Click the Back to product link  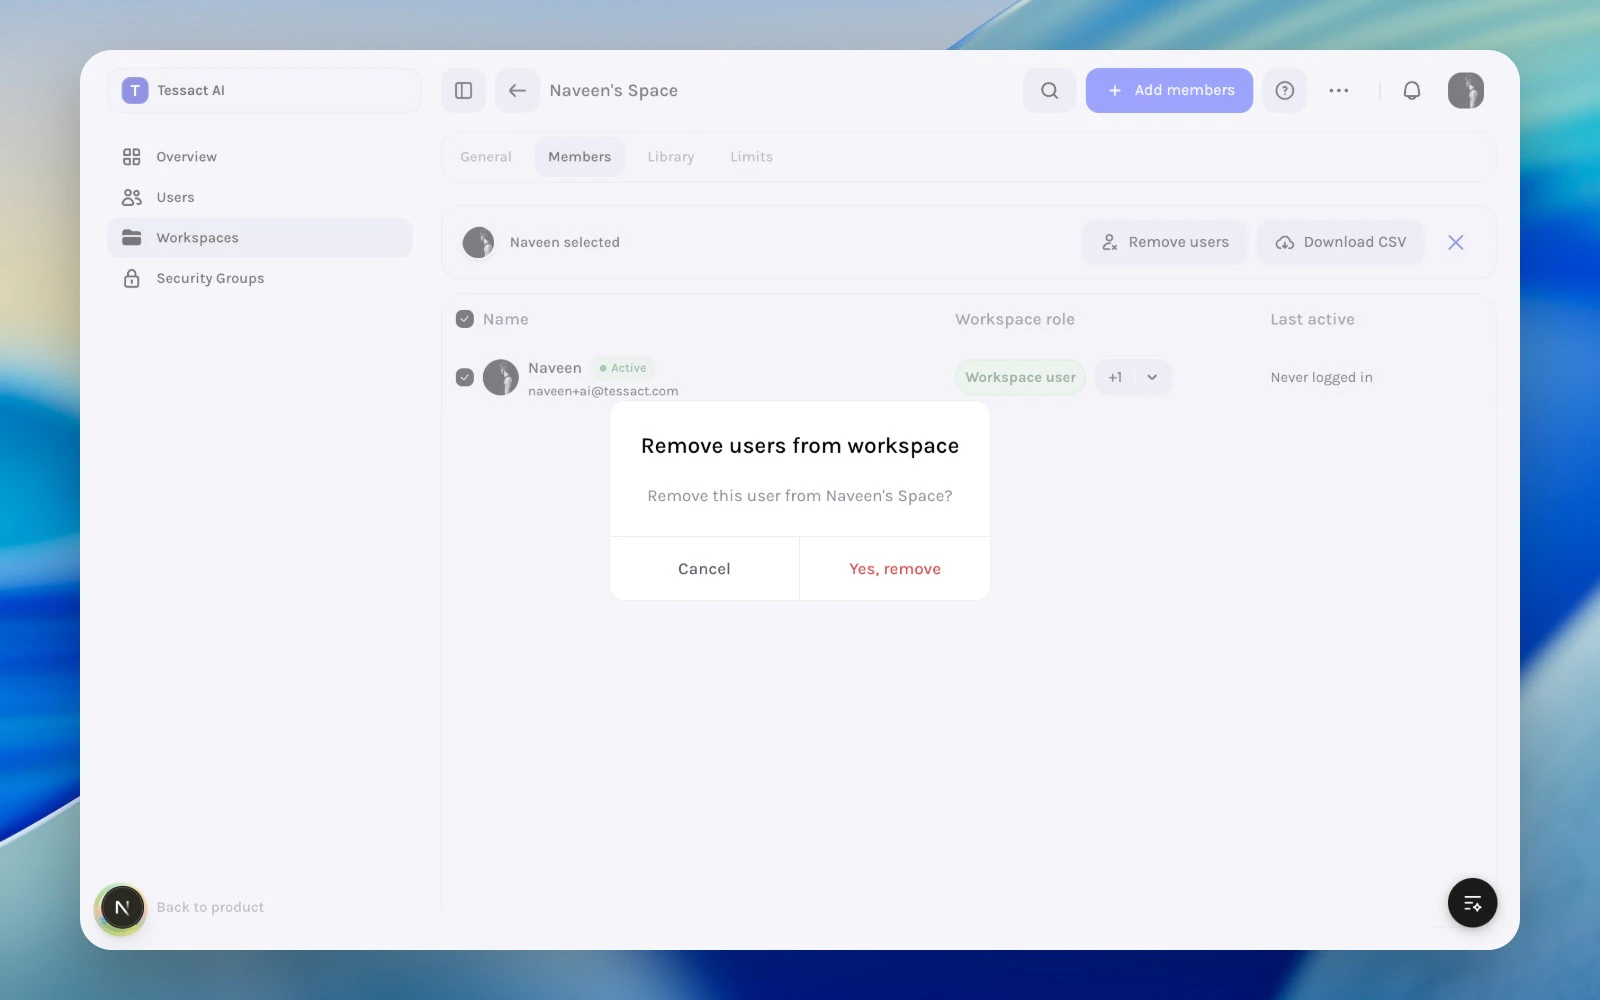tap(210, 907)
